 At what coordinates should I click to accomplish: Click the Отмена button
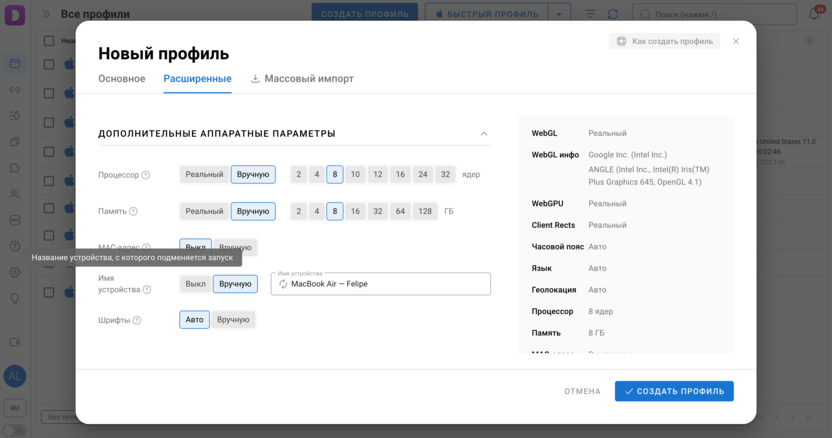583,391
